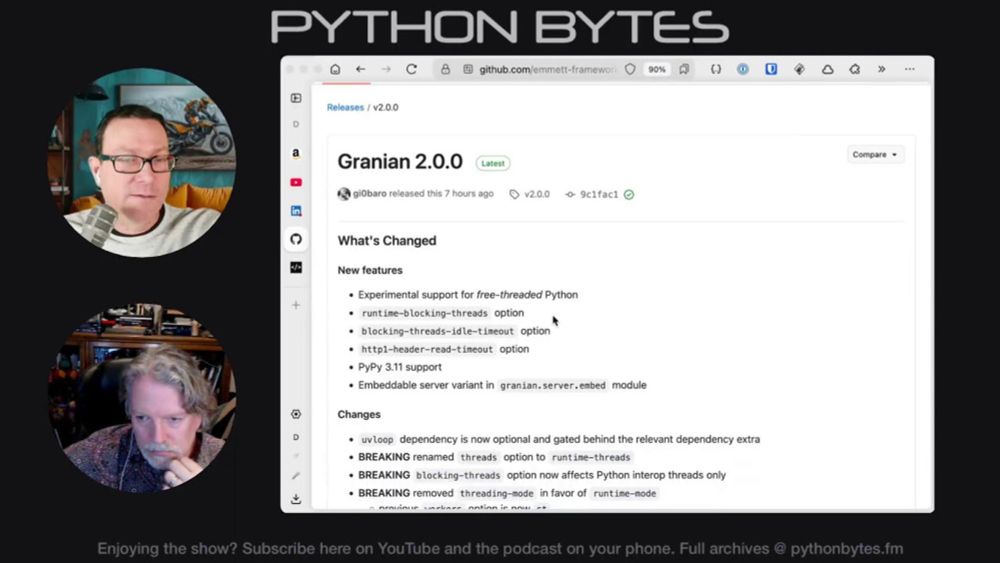Image resolution: width=1000 pixels, height=563 pixels.
Task: Click the What's Changed heading
Action: 387,240
